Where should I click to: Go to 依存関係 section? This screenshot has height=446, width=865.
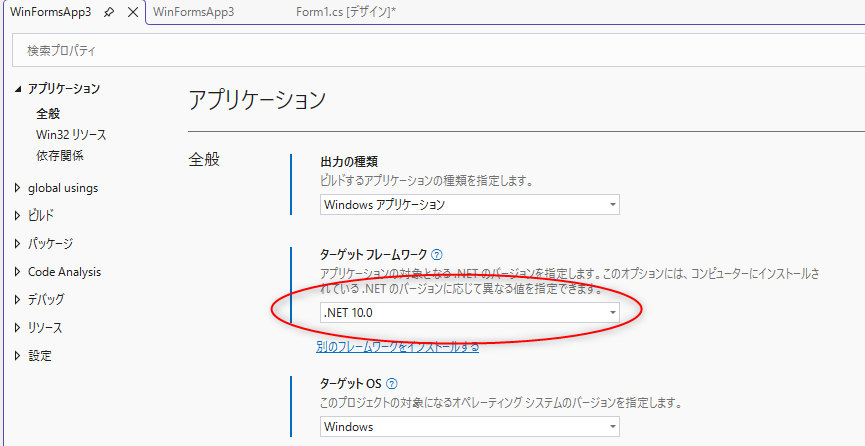click(x=59, y=155)
